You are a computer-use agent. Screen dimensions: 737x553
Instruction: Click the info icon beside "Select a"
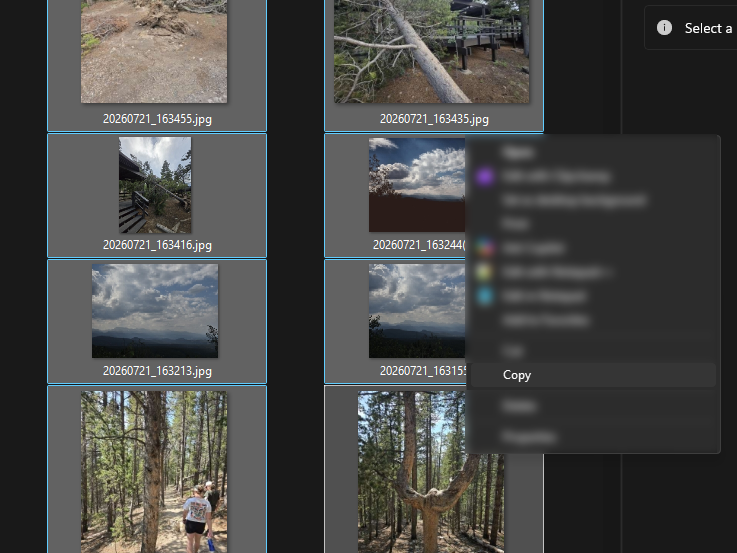click(664, 28)
